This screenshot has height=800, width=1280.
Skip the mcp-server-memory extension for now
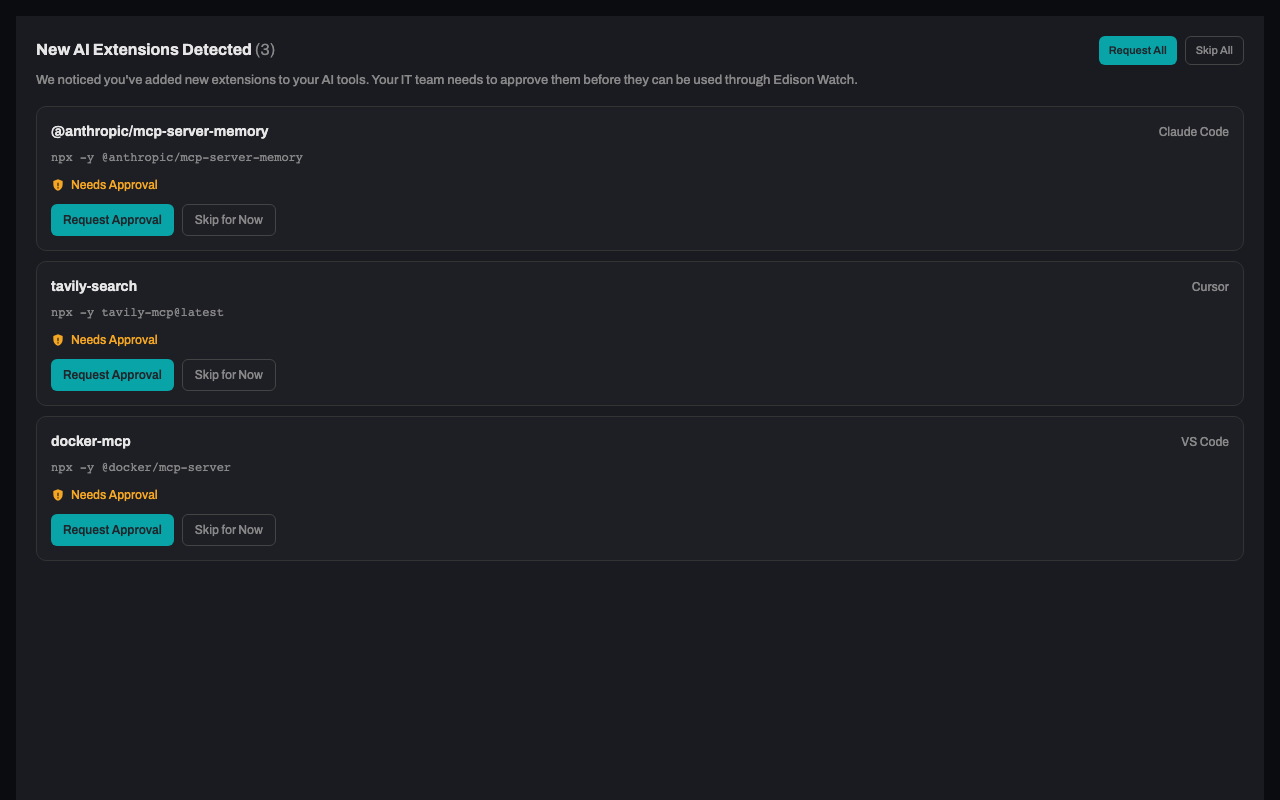coord(228,219)
